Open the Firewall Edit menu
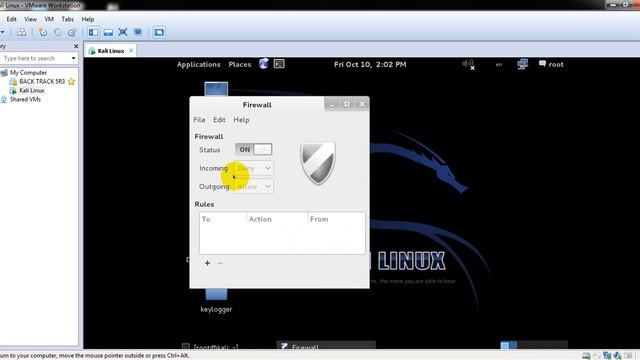Image resolution: width=640 pixels, height=360 pixels. pyautogui.click(x=219, y=120)
